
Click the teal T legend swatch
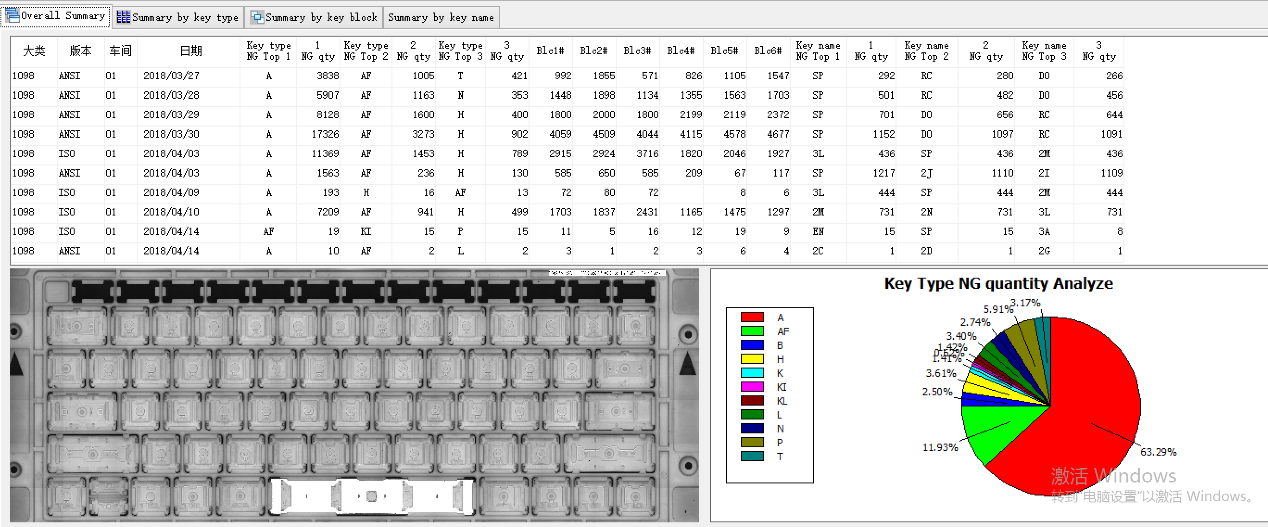pyautogui.click(x=751, y=456)
